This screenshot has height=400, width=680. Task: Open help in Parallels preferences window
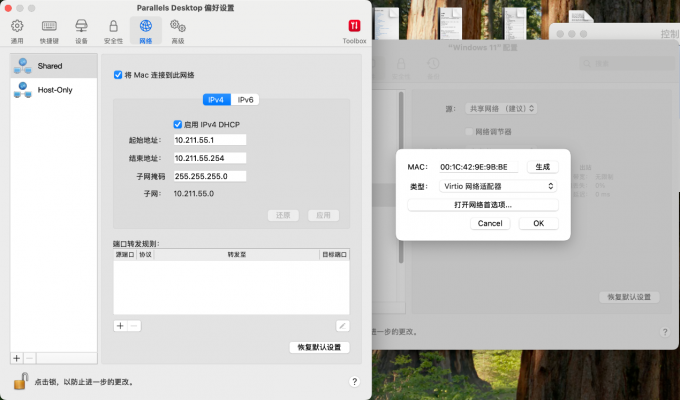coord(354,381)
